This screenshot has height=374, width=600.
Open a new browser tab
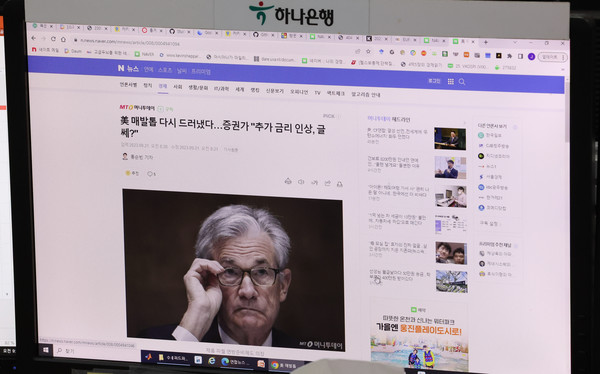(486, 42)
